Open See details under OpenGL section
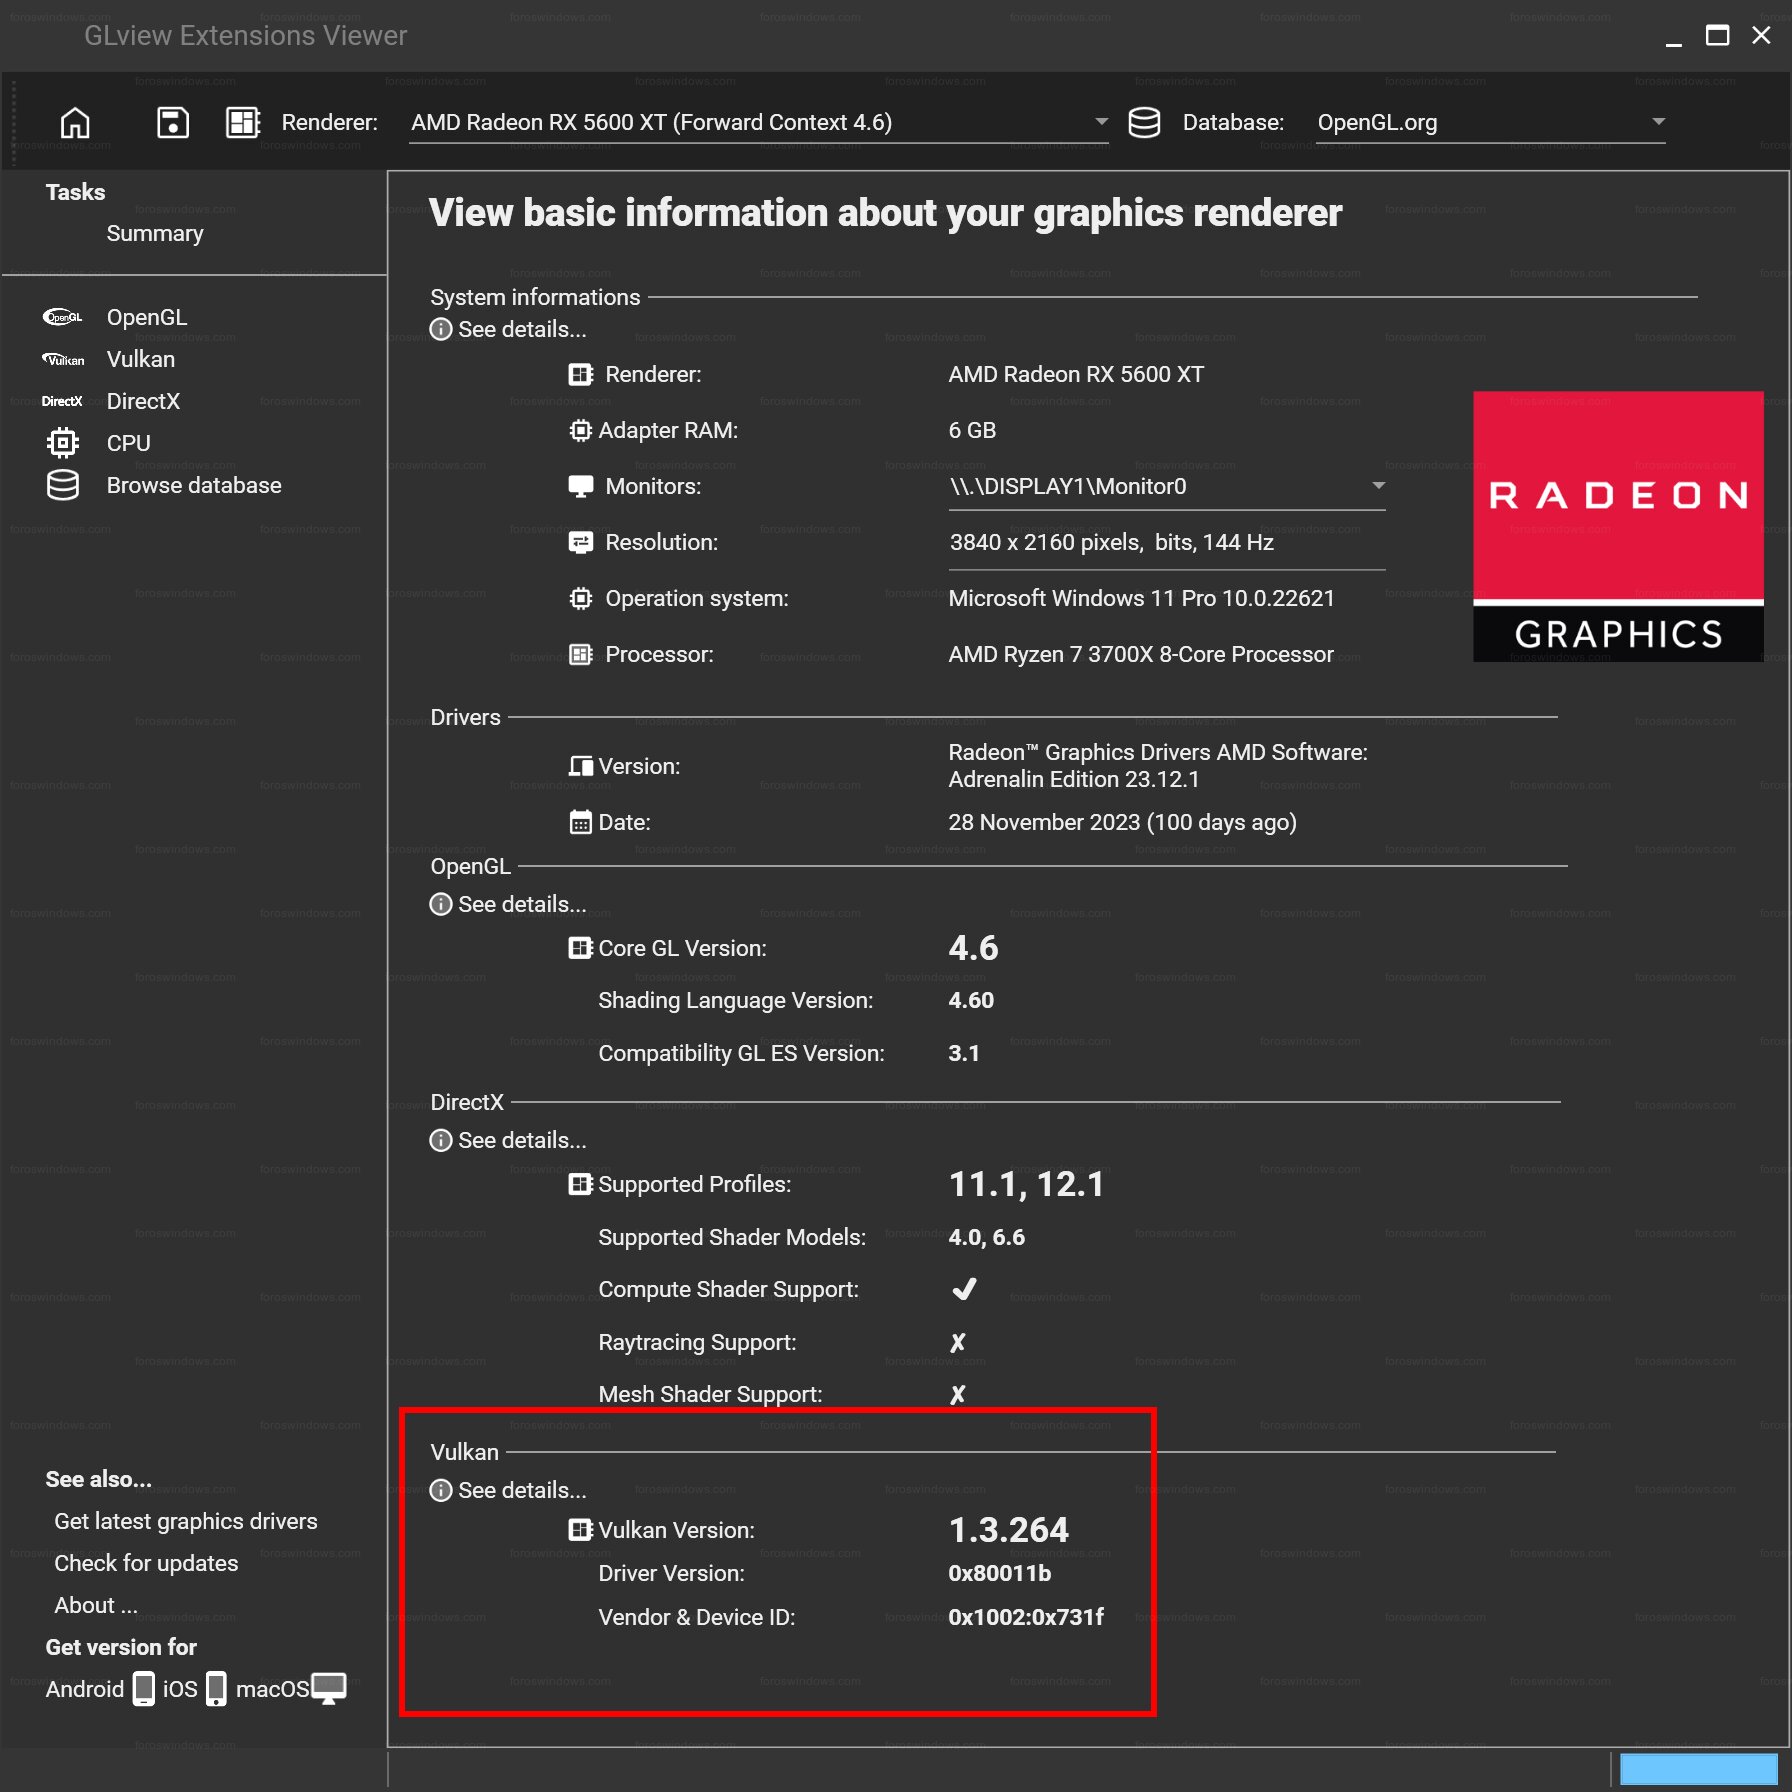Screen dimensions: 1792x1792 click(522, 905)
